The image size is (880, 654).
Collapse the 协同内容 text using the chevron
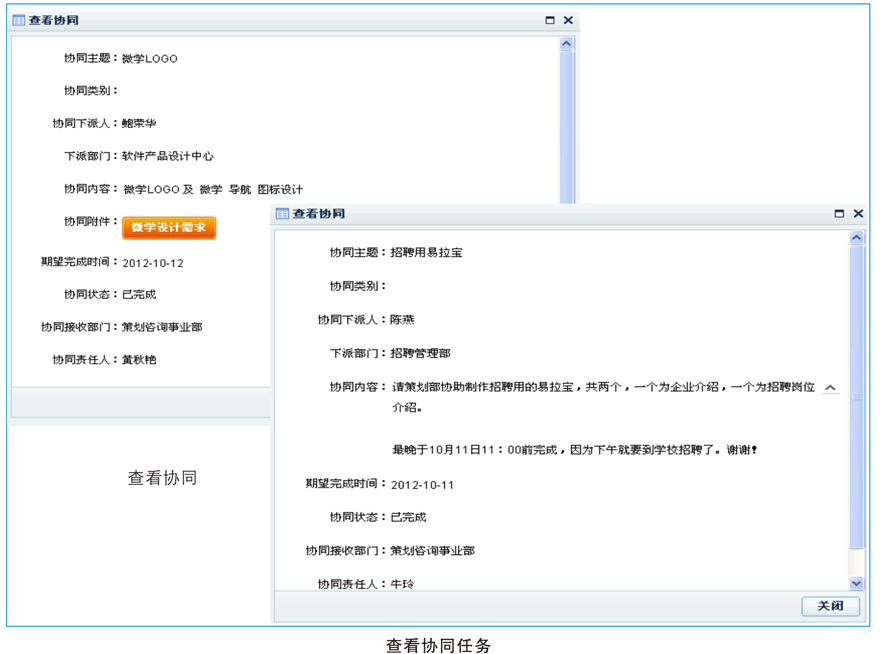pyautogui.click(x=830, y=388)
